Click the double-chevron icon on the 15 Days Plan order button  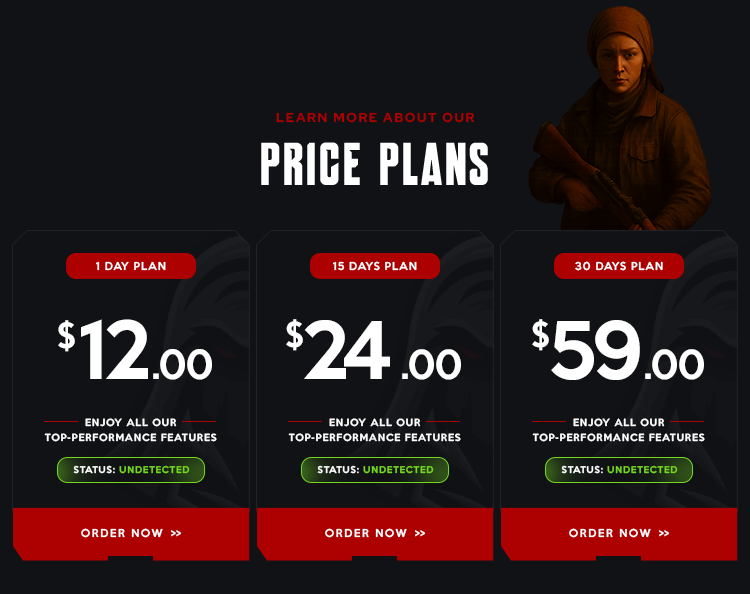click(420, 533)
